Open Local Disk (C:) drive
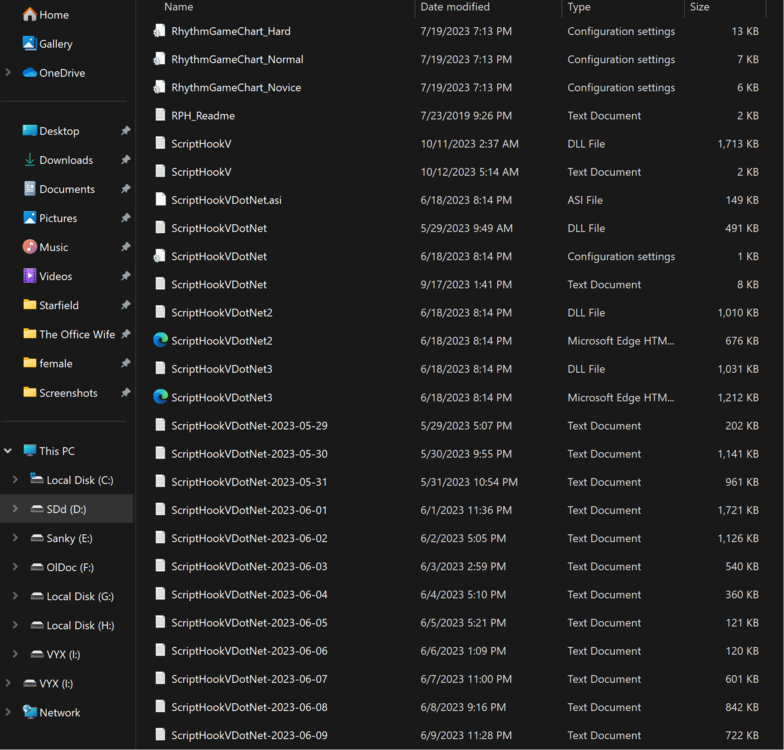784x750 pixels. [x=72, y=480]
